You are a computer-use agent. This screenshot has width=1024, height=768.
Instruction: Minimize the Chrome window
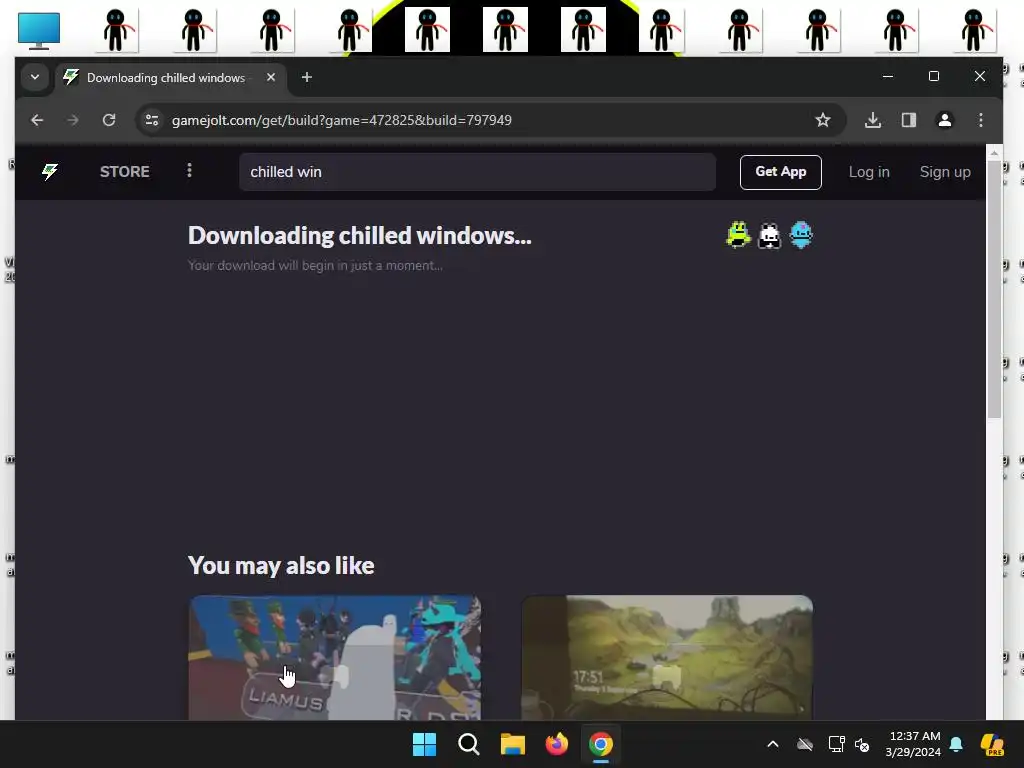coord(888,76)
